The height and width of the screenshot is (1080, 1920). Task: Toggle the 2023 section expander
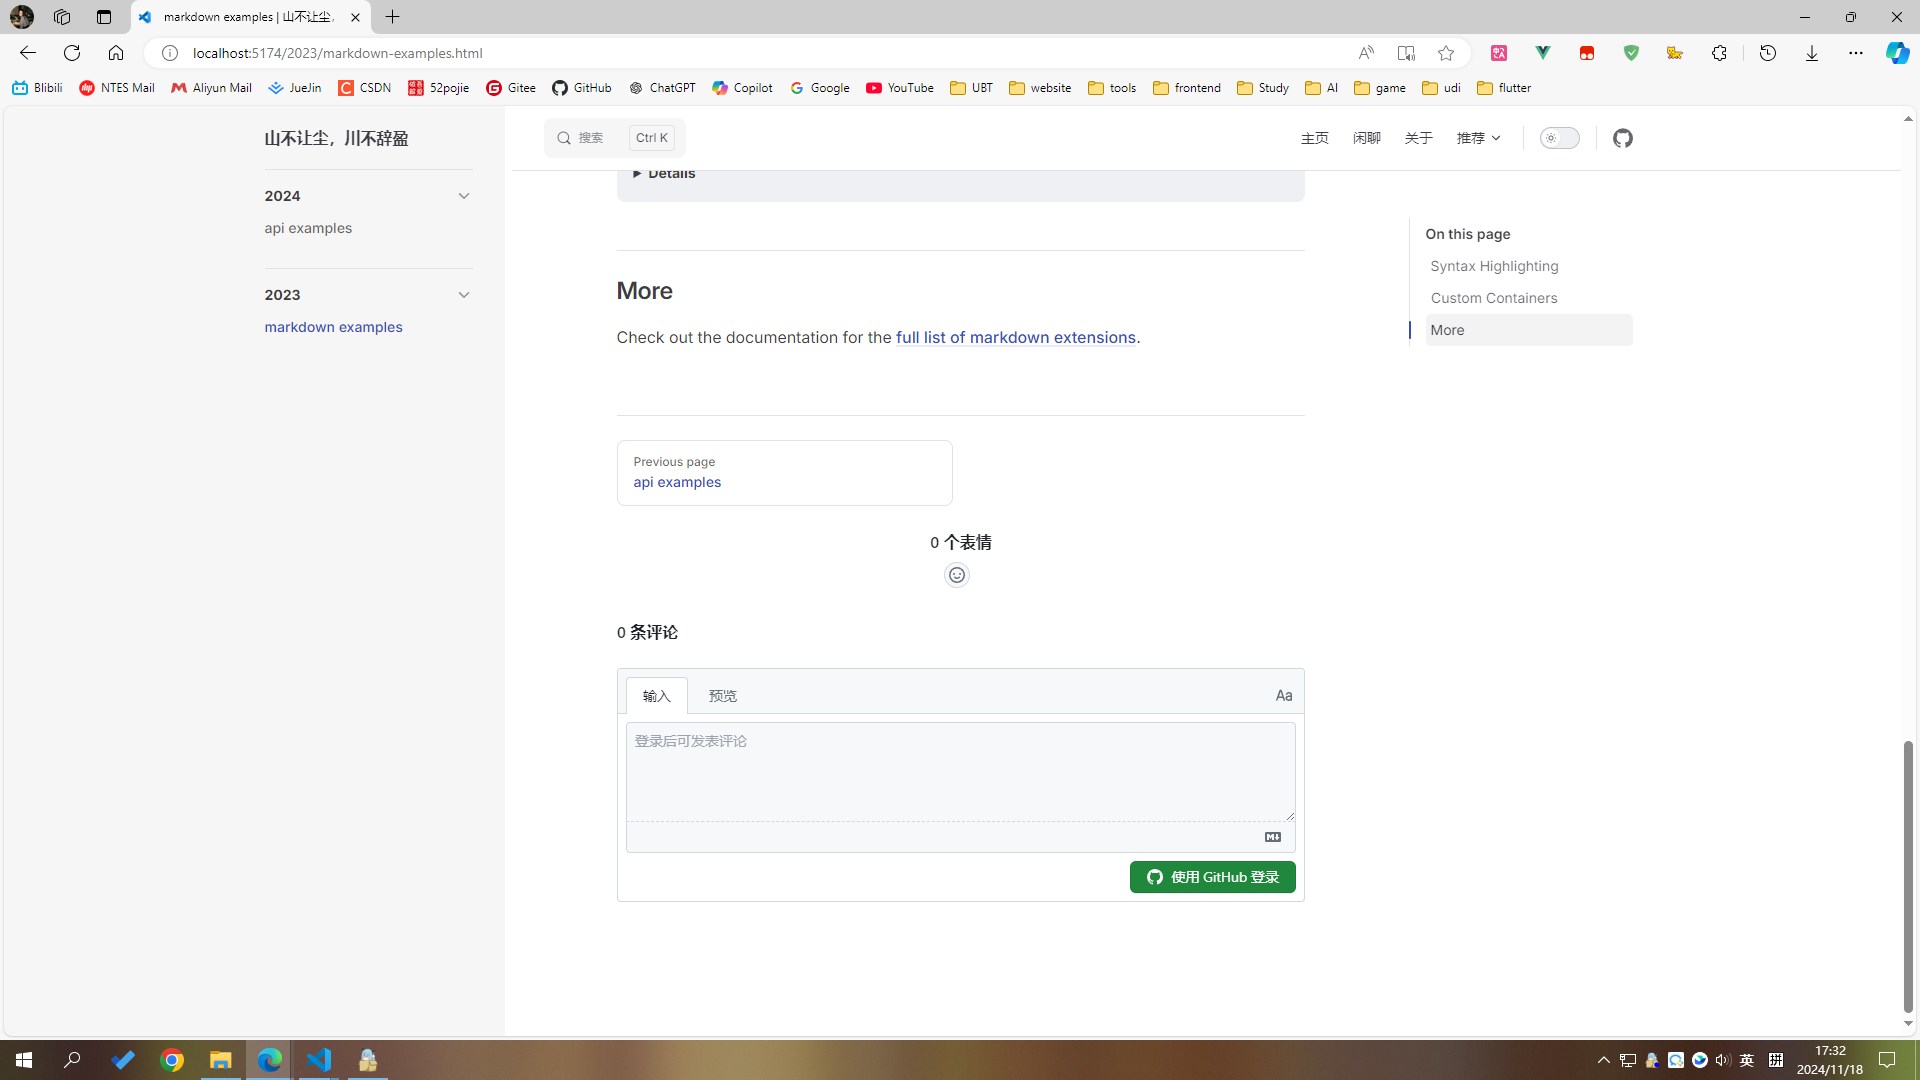coord(463,294)
